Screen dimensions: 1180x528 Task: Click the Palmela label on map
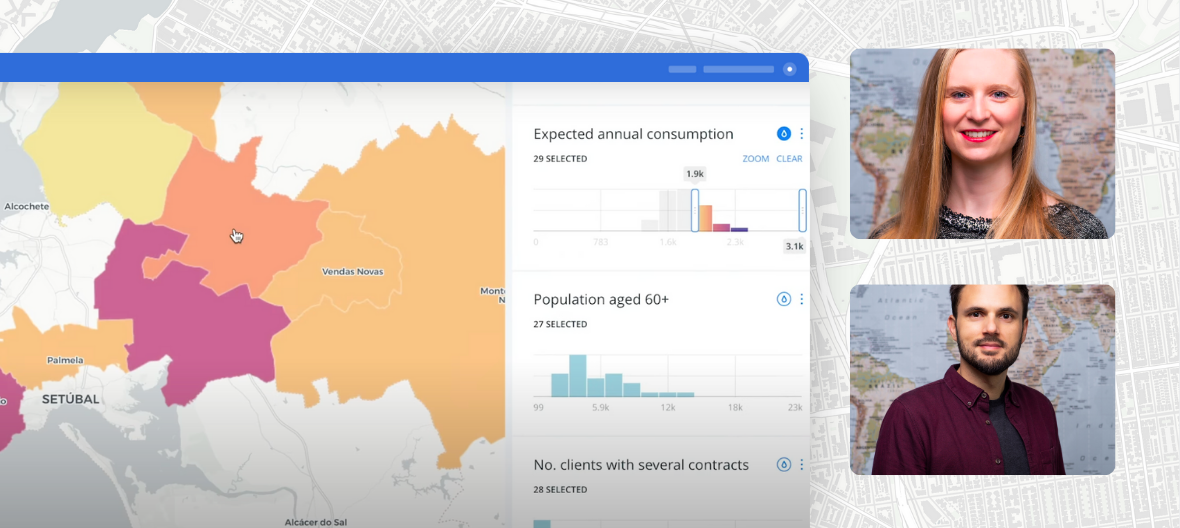(65, 360)
